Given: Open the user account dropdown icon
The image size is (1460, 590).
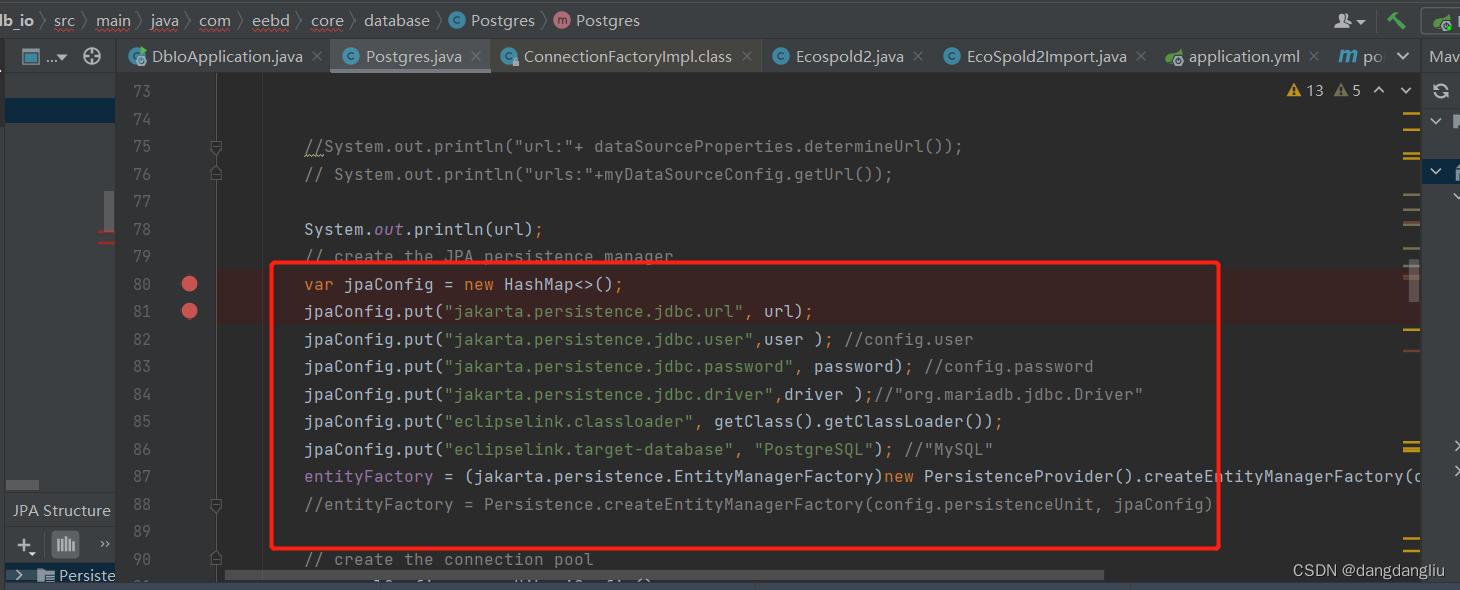Looking at the screenshot, I should 1350,20.
